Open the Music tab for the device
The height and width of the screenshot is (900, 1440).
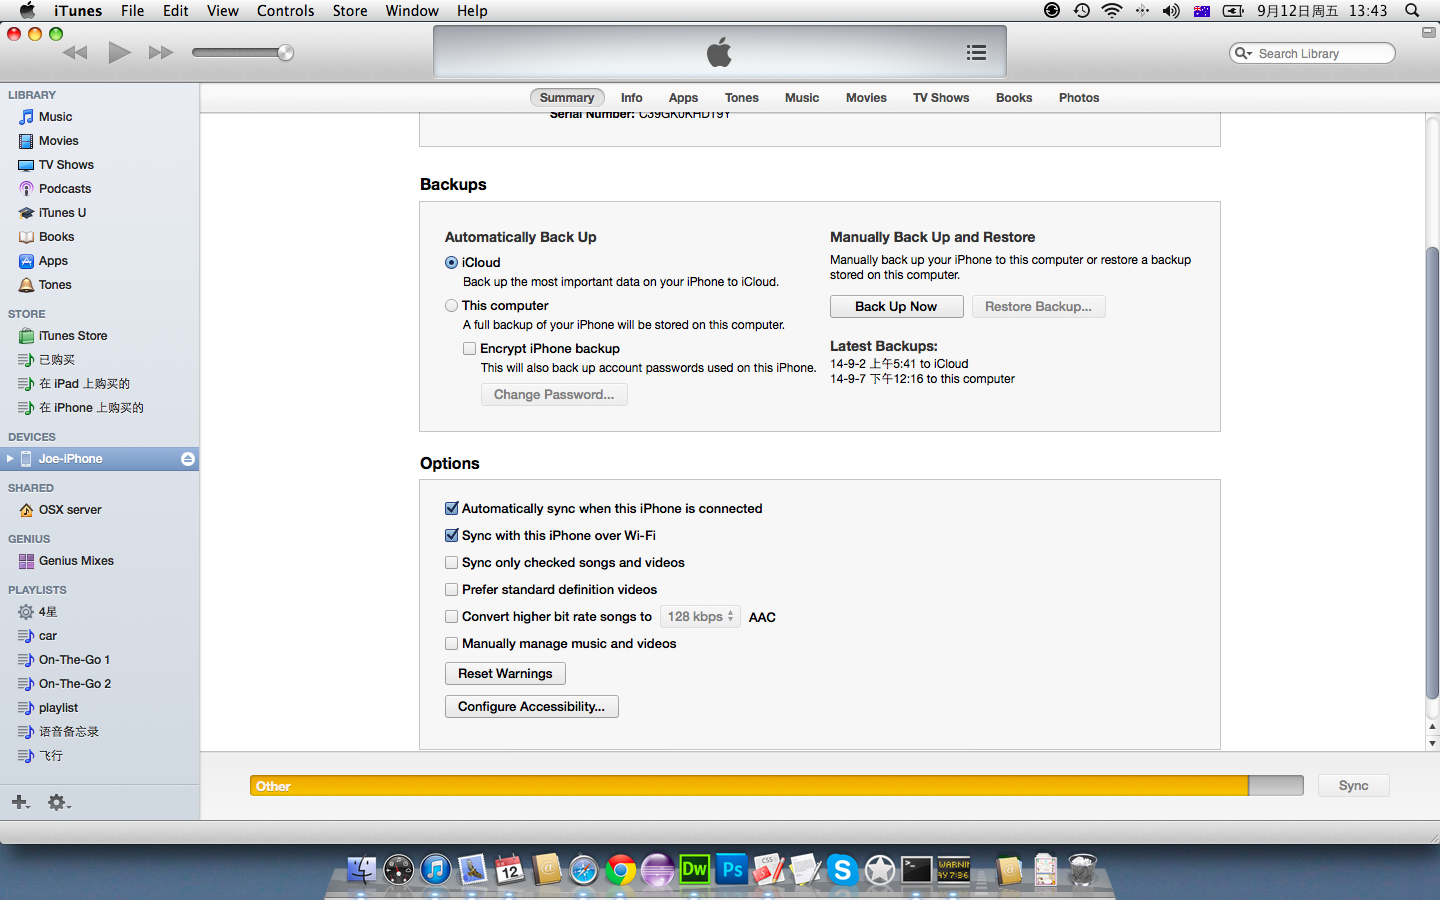[x=802, y=98]
